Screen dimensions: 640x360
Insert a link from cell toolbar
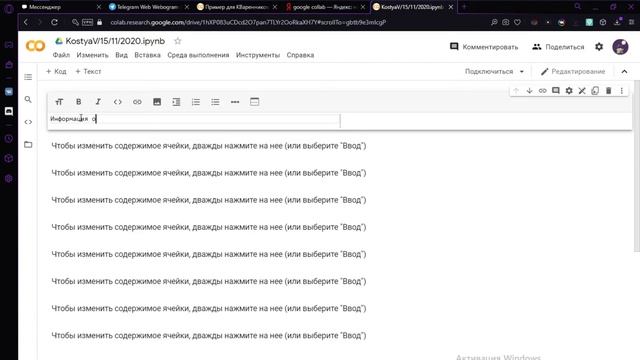(x=137, y=102)
